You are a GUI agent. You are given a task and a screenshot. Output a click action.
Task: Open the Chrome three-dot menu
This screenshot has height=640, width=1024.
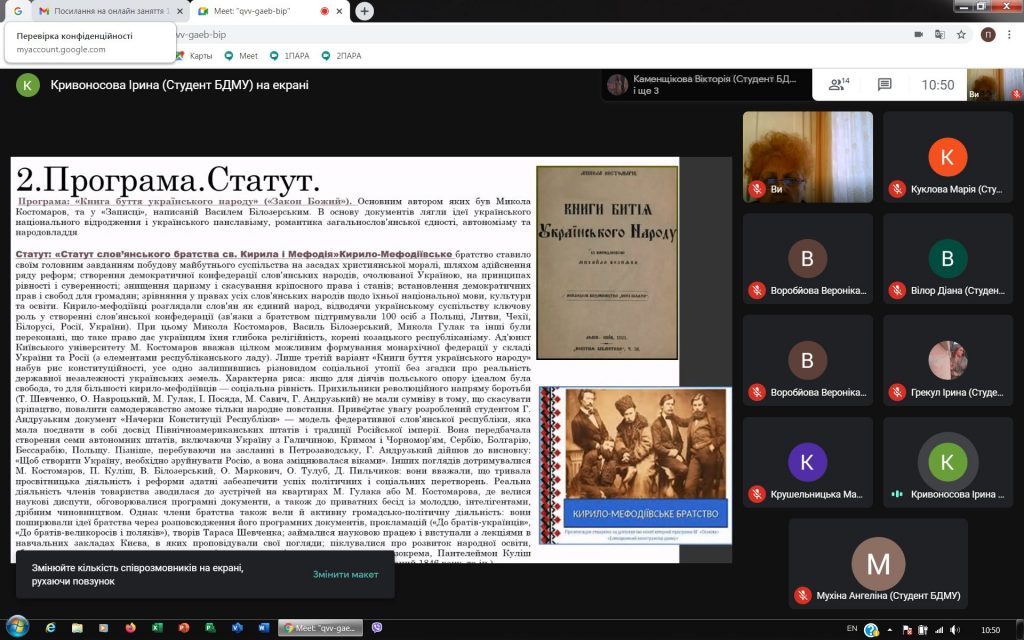tap(1010, 34)
